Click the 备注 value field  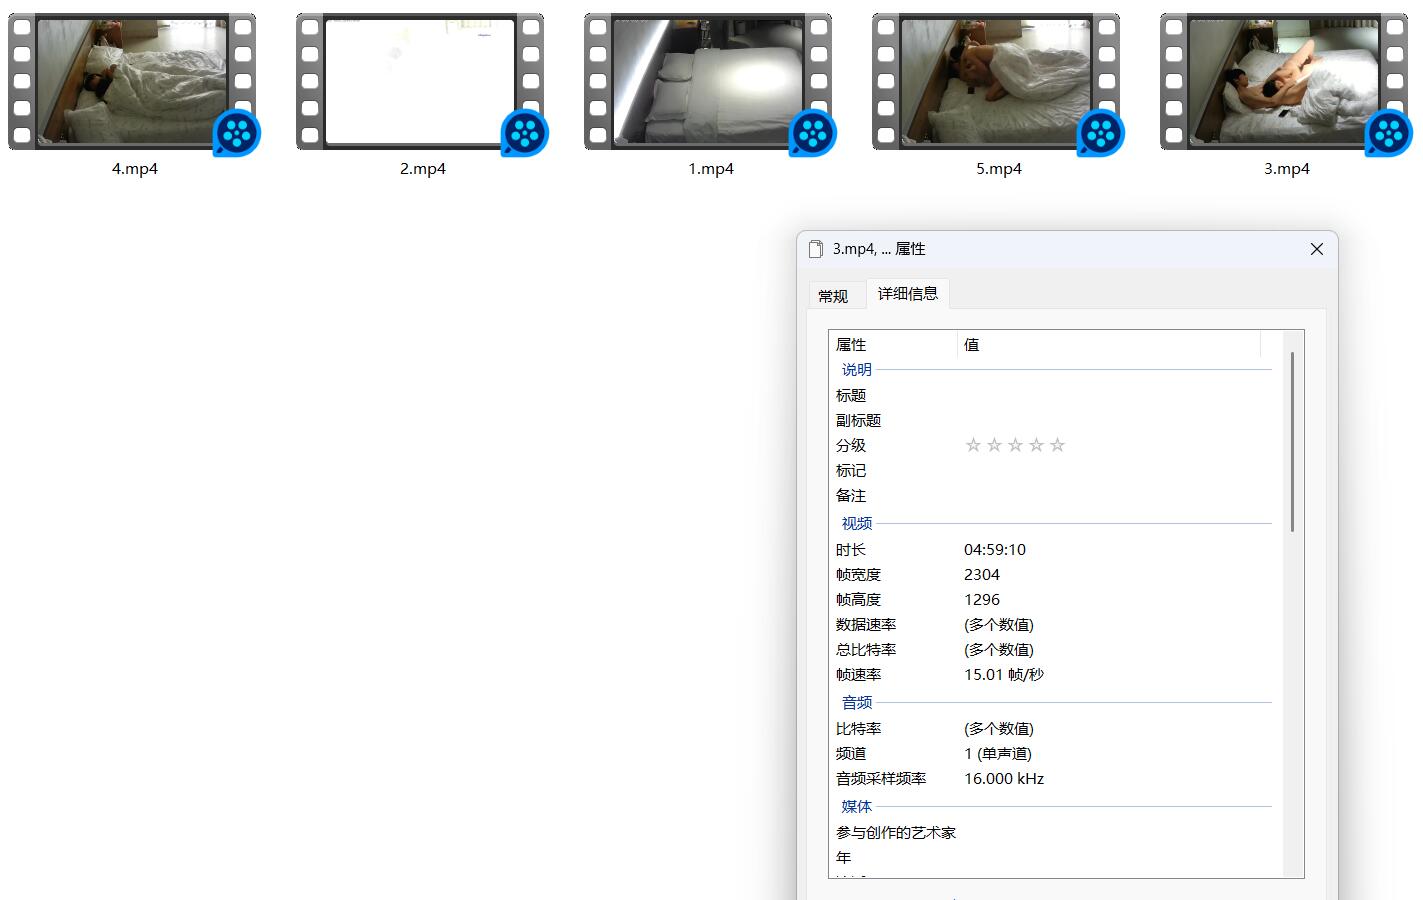click(x=1115, y=496)
